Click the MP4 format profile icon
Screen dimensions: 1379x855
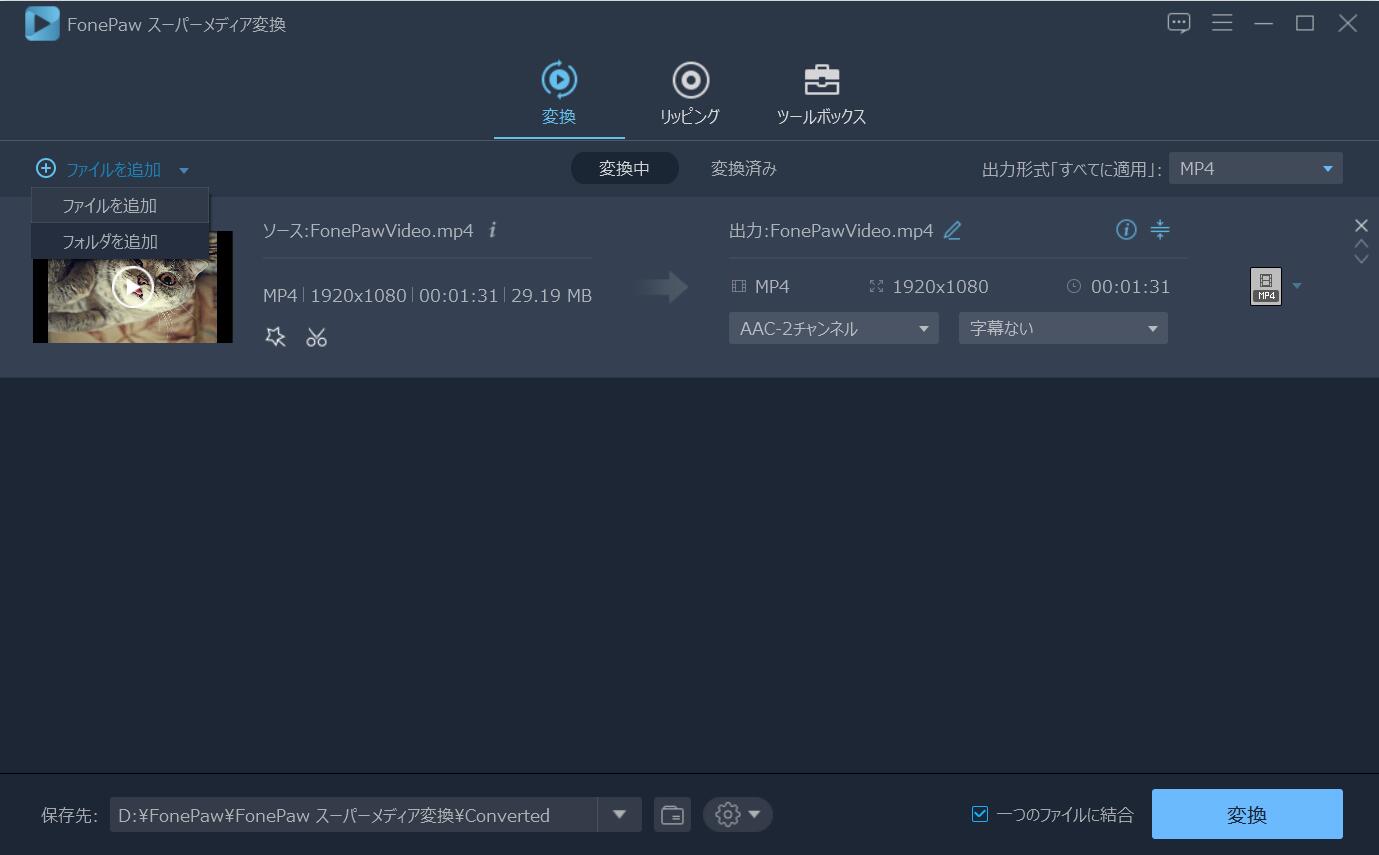(x=1266, y=286)
